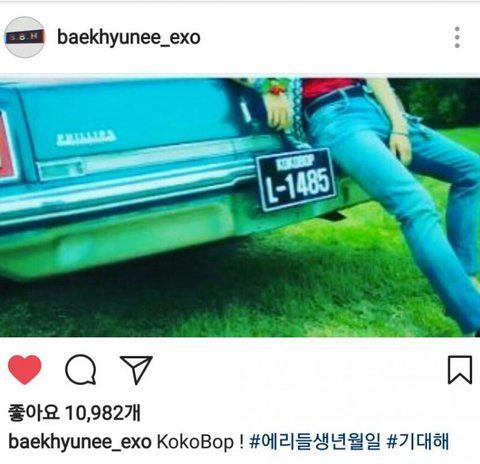This screenshot has height=464, width=480.
Task: Click the red shirt in the photo
Action: click(328, 87)
